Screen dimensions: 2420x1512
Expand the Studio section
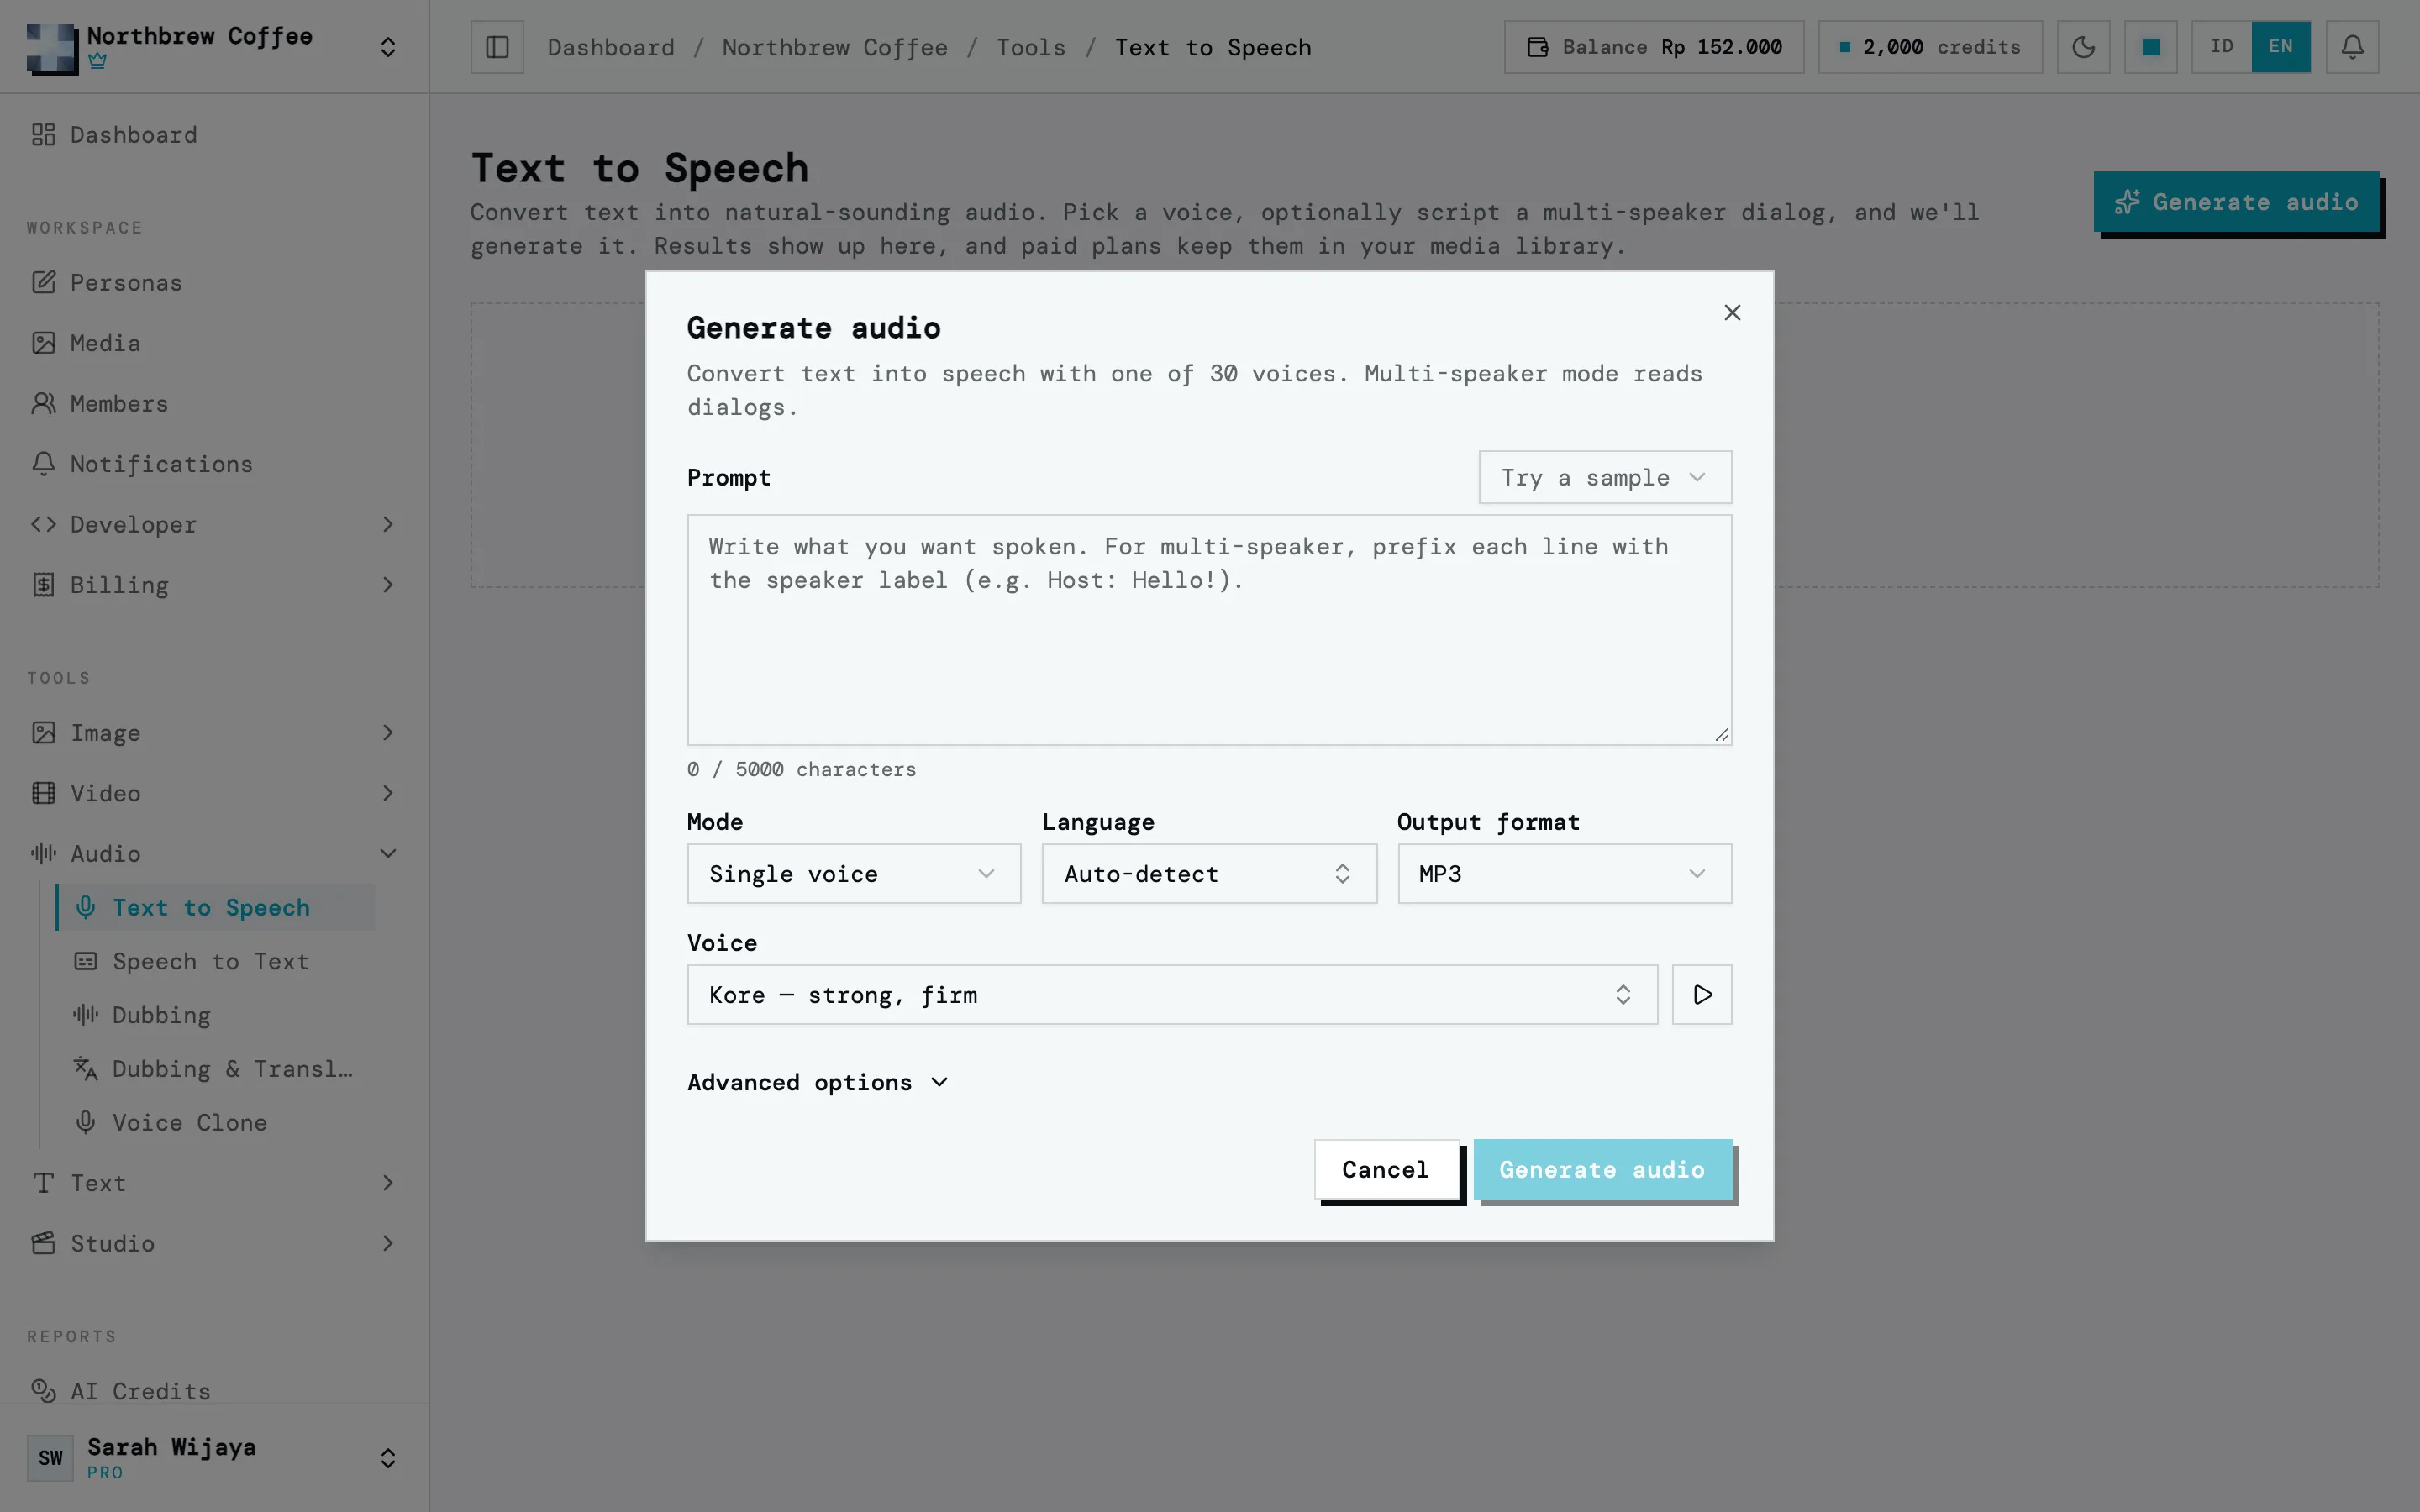(x=214, y=1243)
